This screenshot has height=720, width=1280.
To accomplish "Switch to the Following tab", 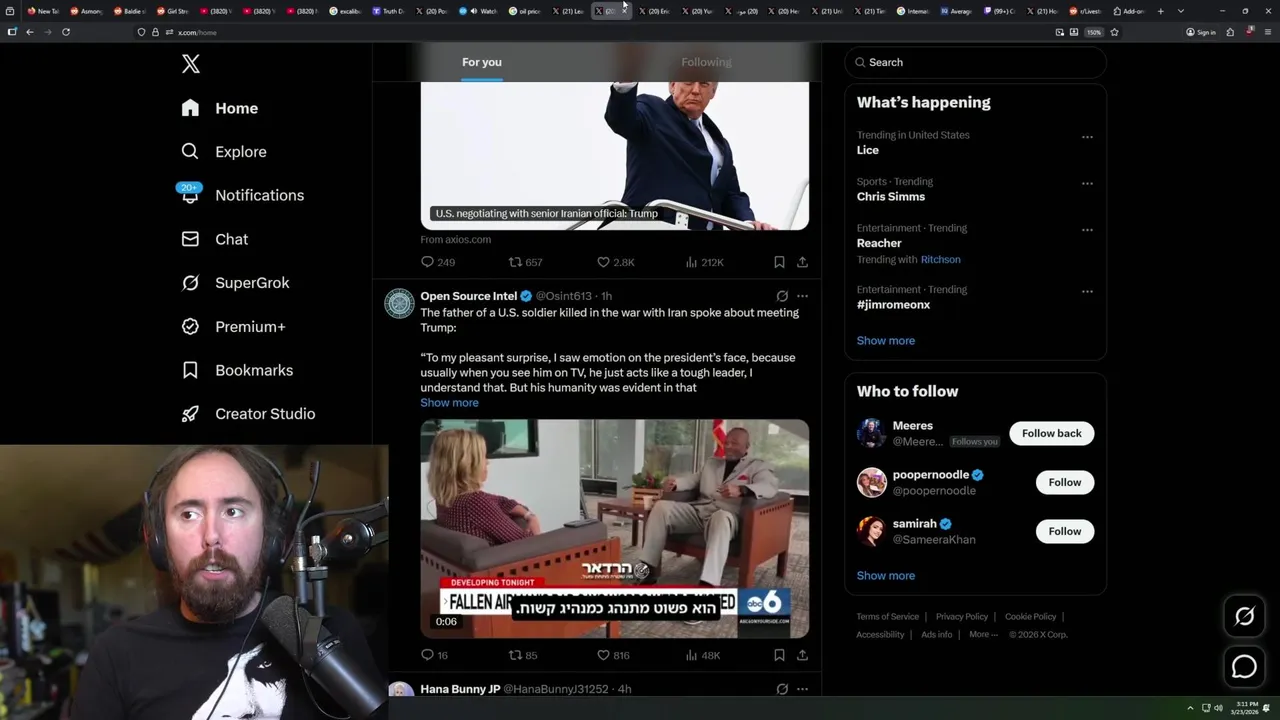I will coord(706,62).
